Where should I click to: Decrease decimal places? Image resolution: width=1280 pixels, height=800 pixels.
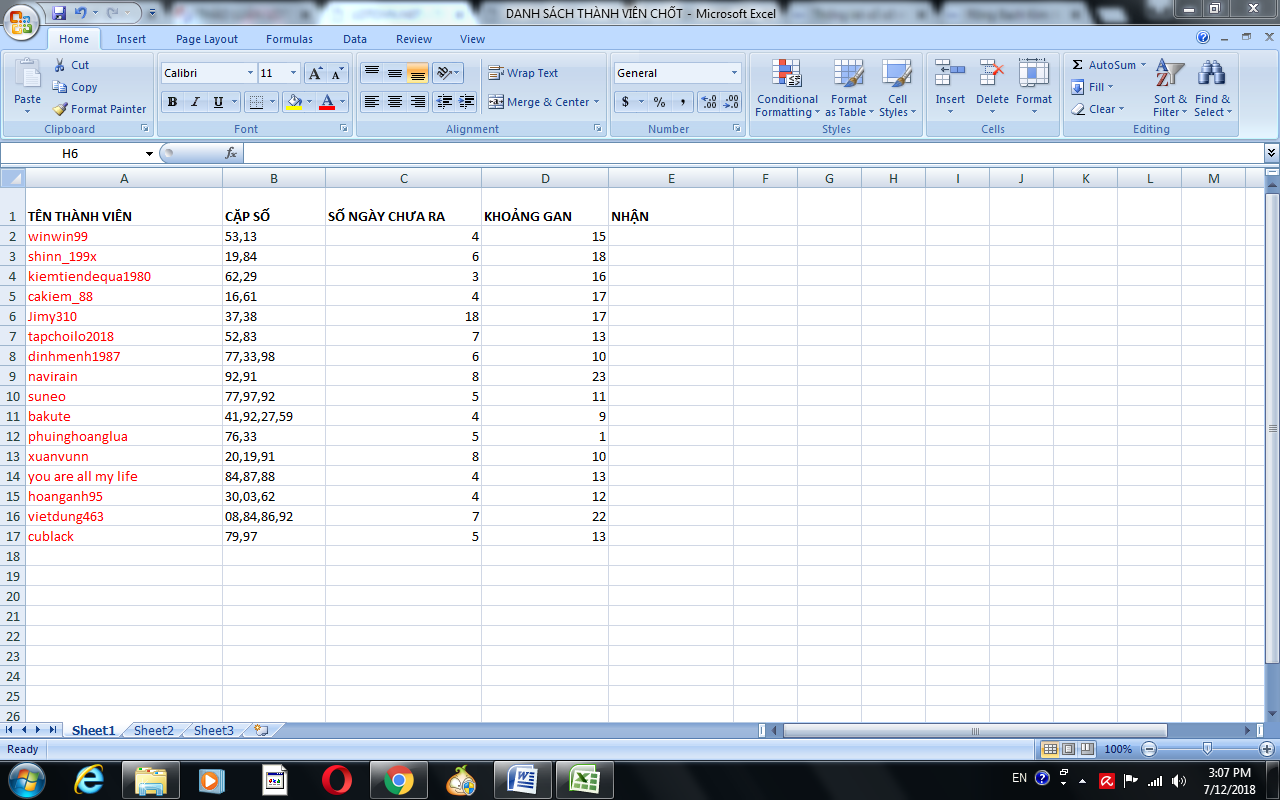(x=731, y=102)
